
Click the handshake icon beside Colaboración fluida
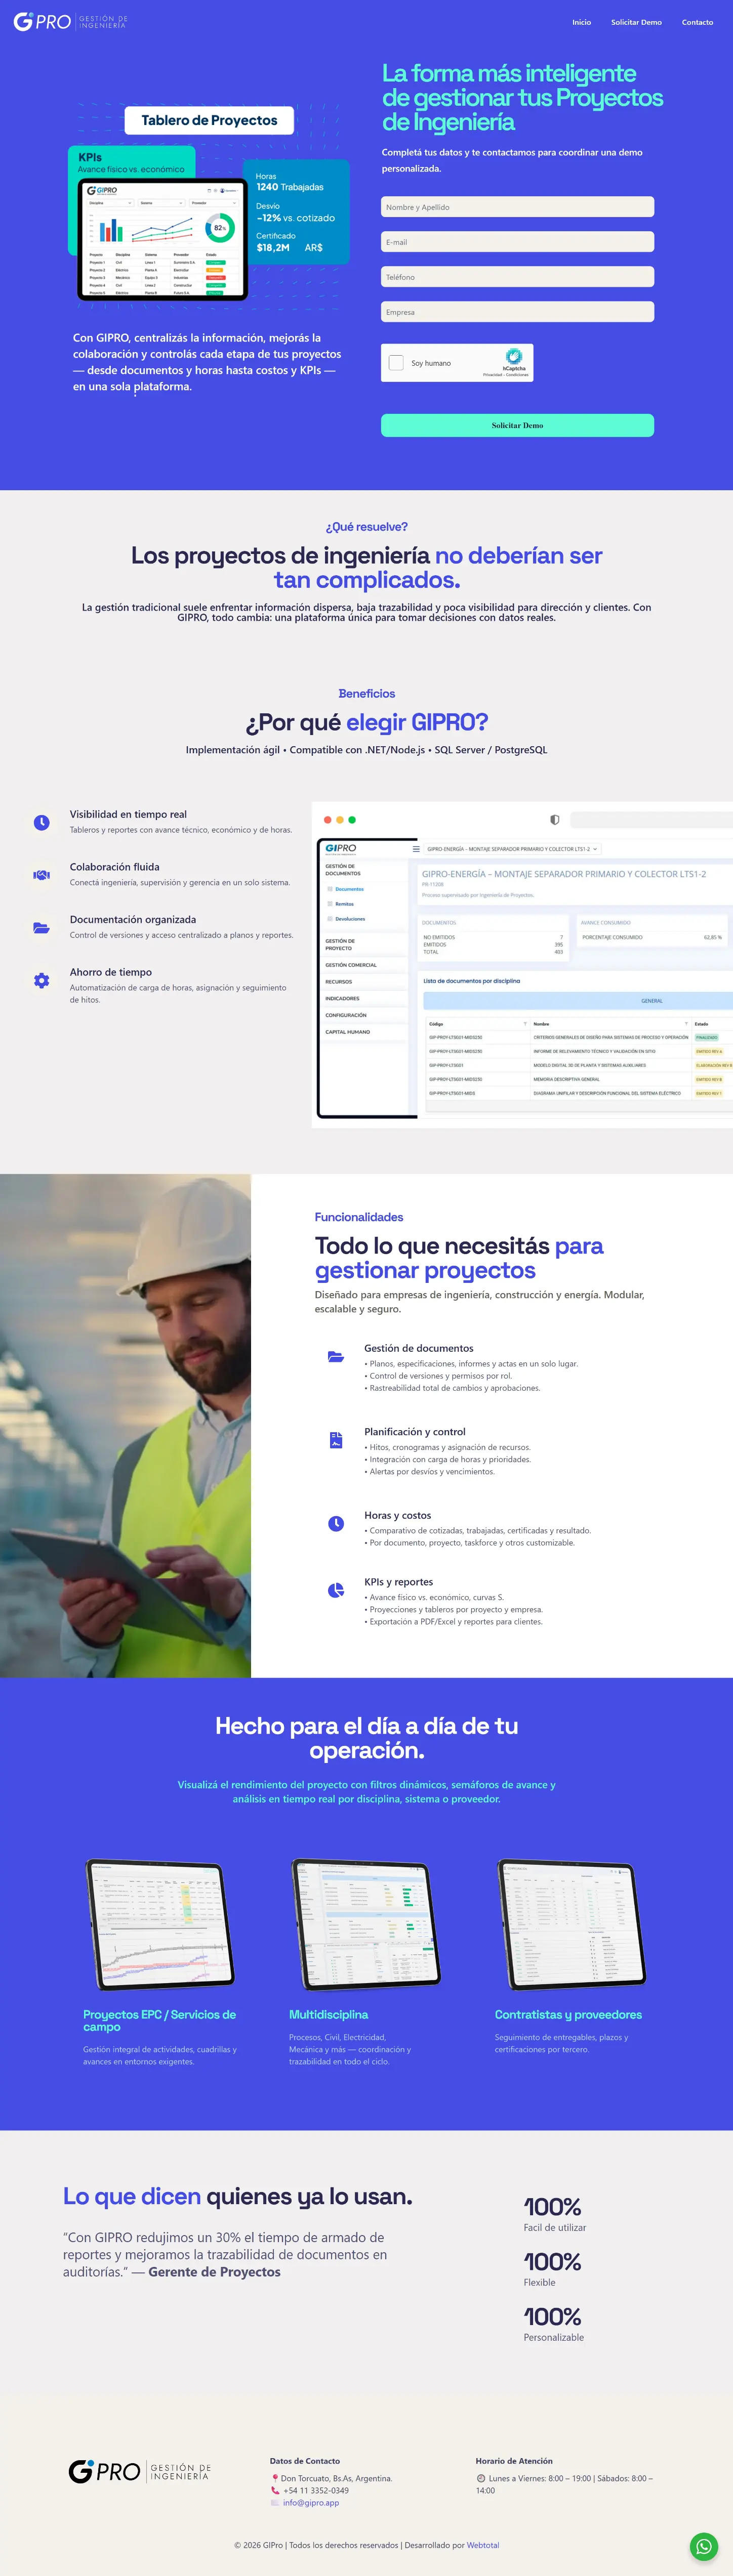pyautogui.click(x=41, y=875)
